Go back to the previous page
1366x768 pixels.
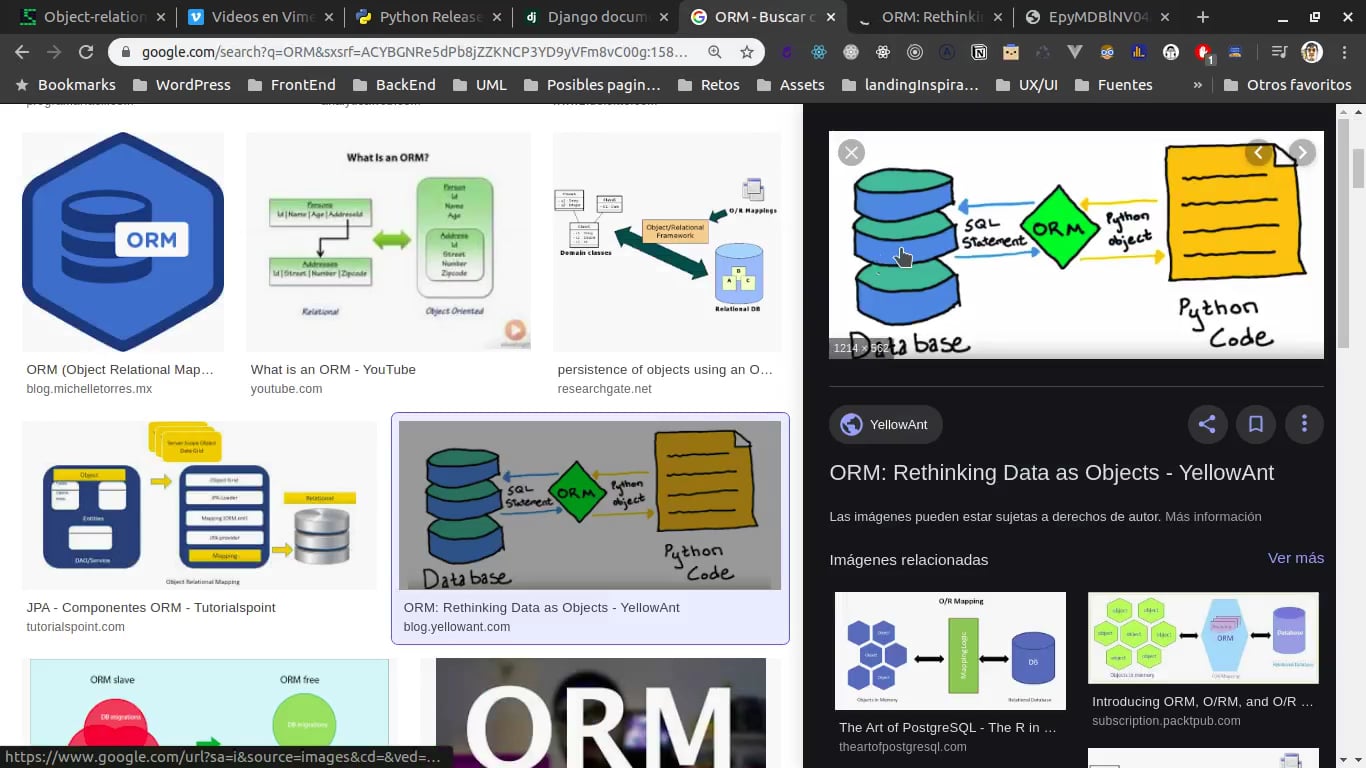point(22,52)
